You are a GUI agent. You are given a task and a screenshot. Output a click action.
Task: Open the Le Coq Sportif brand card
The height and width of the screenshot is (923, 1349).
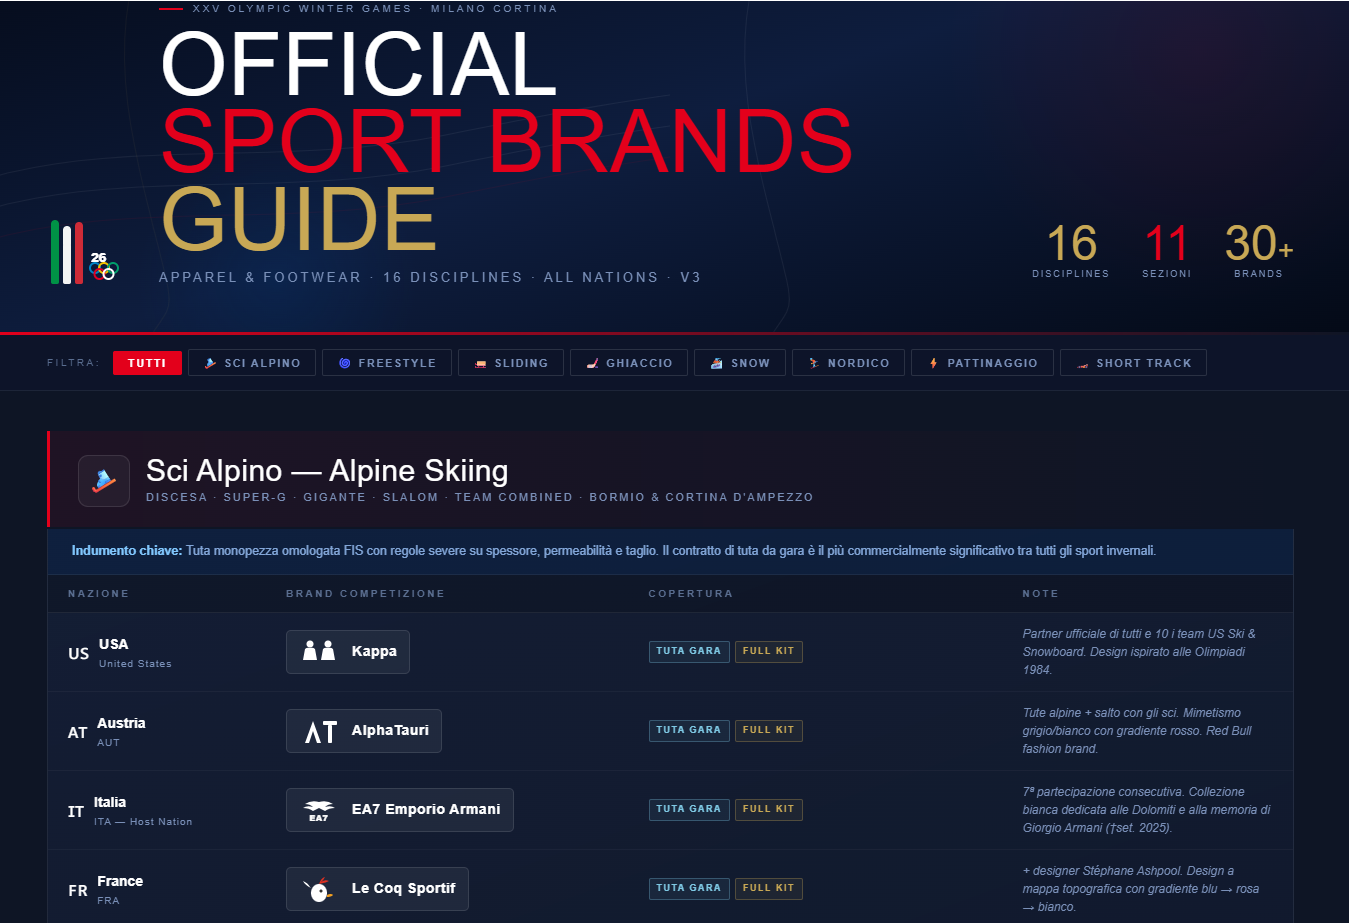tap(377, 889)
